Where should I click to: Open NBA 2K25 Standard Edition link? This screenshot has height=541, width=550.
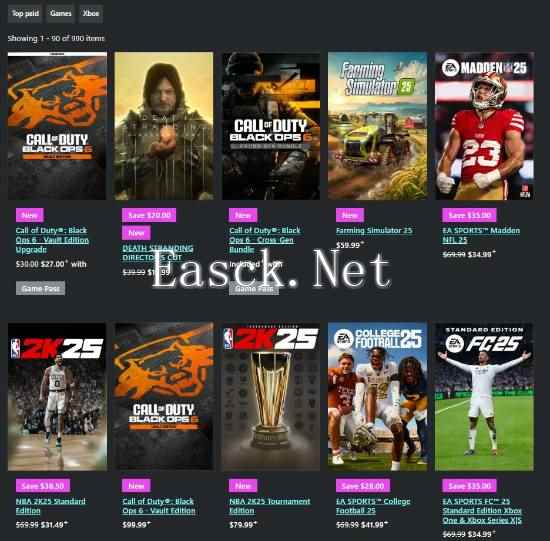coord(51,506)
